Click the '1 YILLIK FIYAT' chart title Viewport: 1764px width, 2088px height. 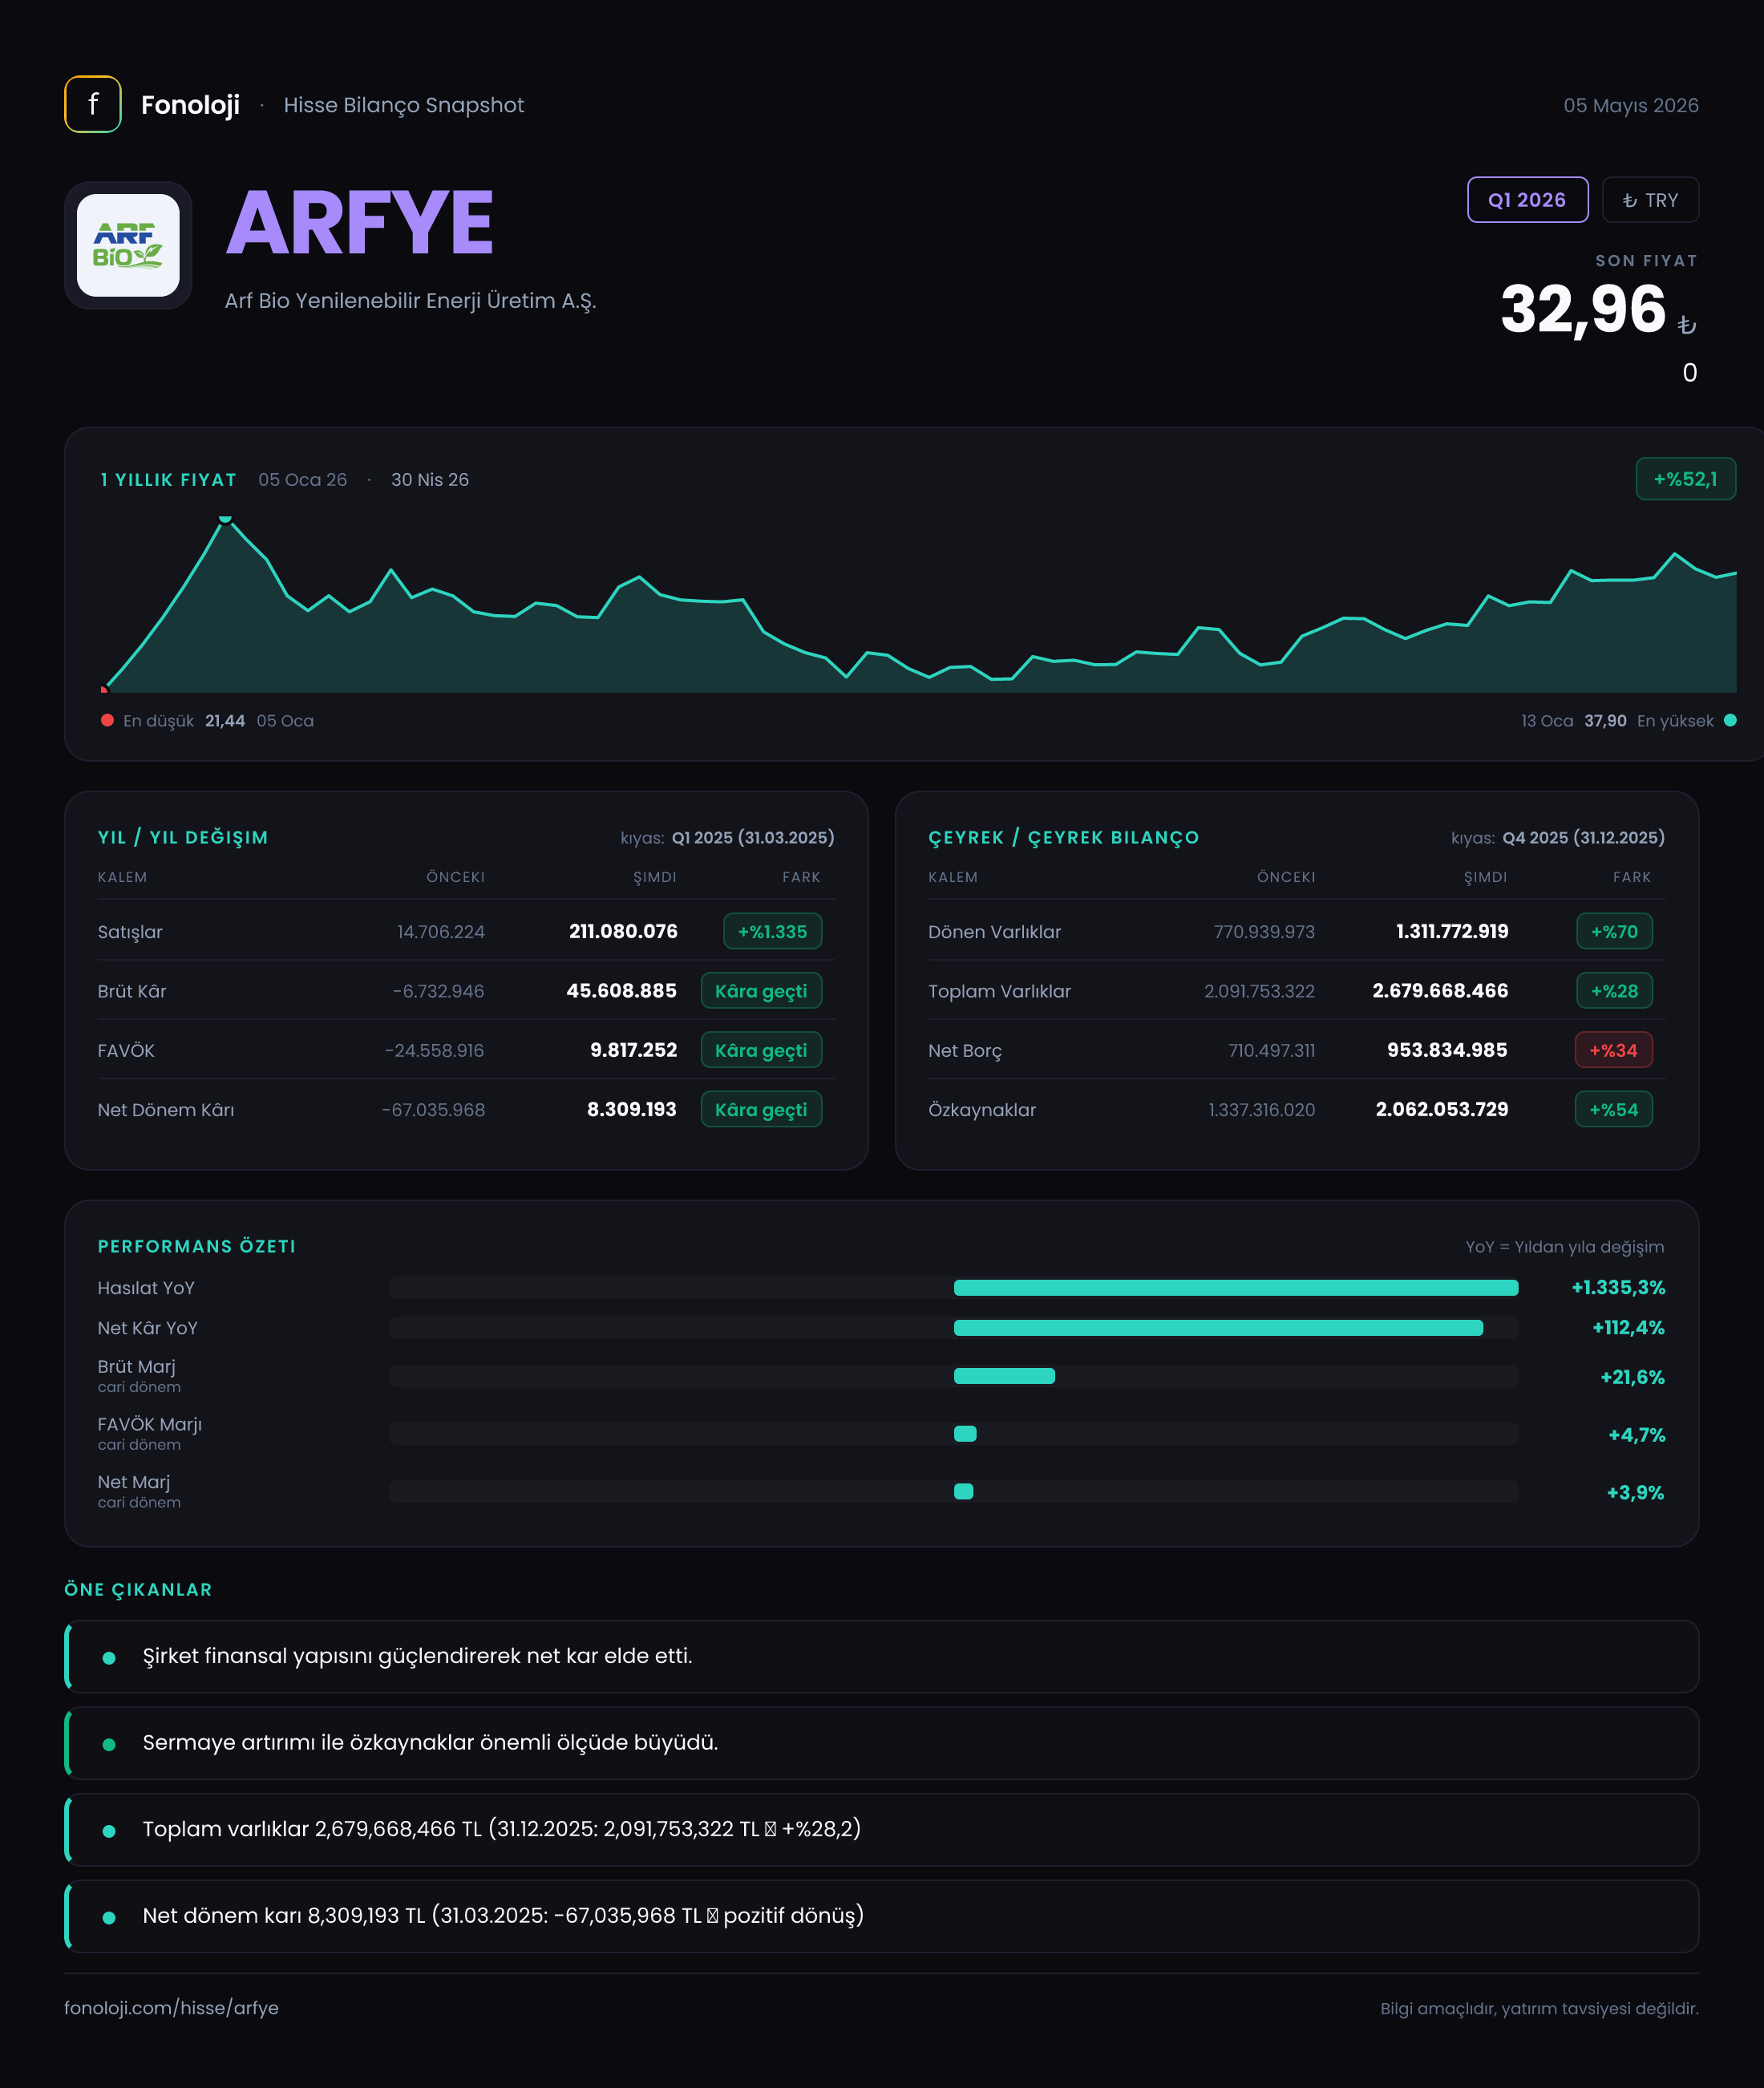pyautogui.click(x=168, y=480)
